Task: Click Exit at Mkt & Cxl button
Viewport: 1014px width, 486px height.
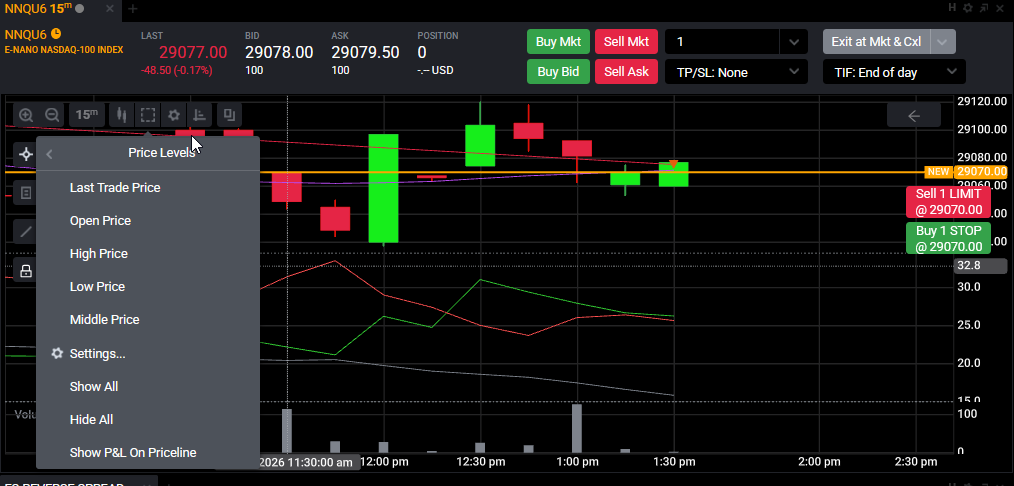Action: coord(876,42)
